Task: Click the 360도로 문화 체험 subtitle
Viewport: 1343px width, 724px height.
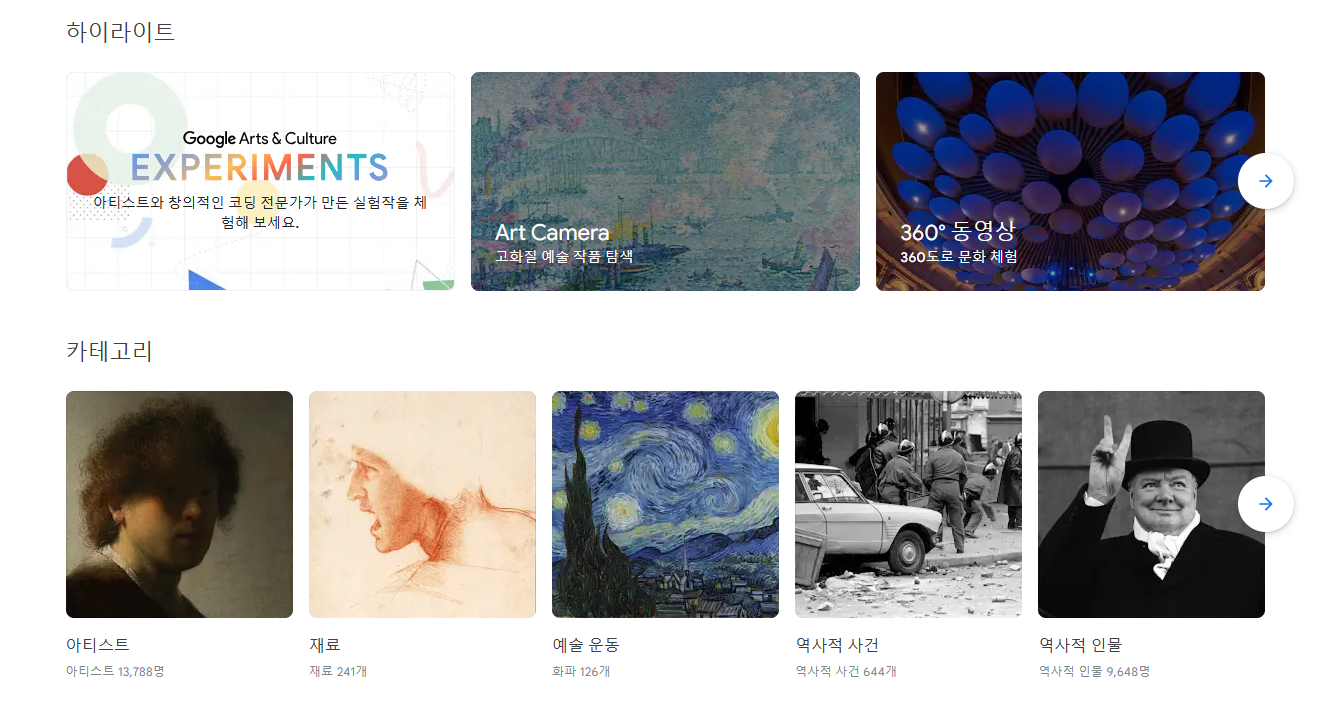Action: (958, 256)
